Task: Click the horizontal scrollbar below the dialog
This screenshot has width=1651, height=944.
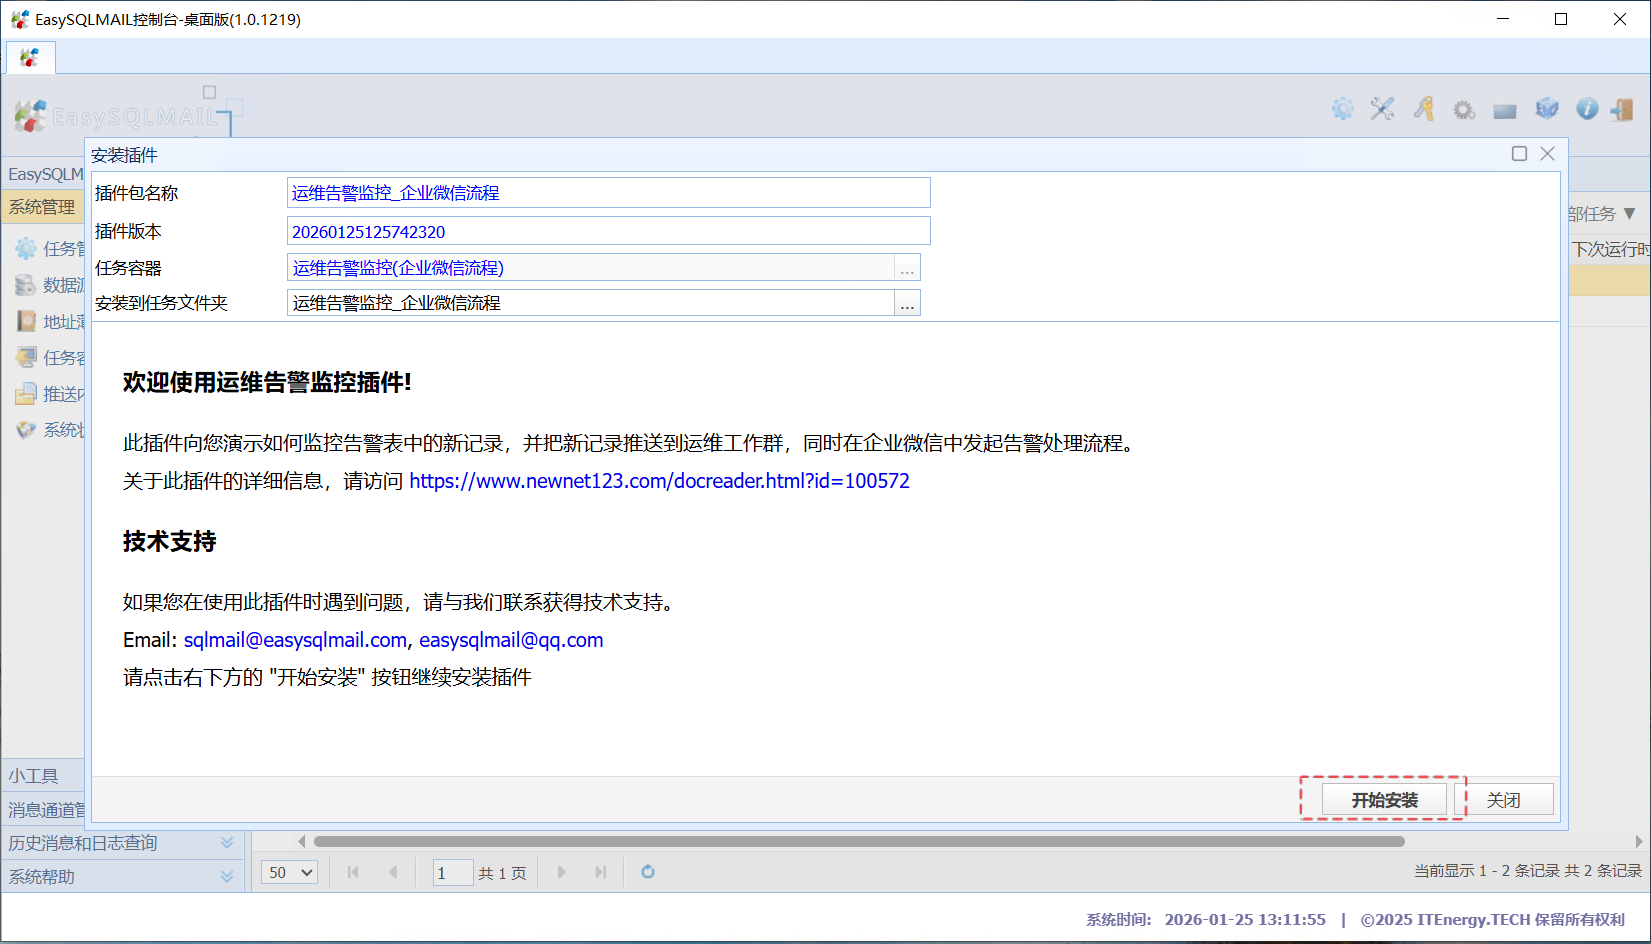Action: pos(858,842)
